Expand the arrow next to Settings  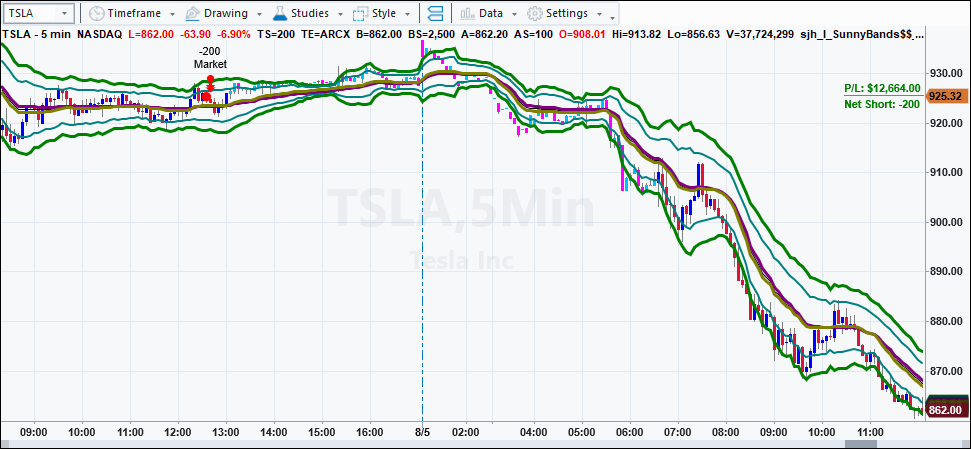pyautogui.click(x=599, y=14)
